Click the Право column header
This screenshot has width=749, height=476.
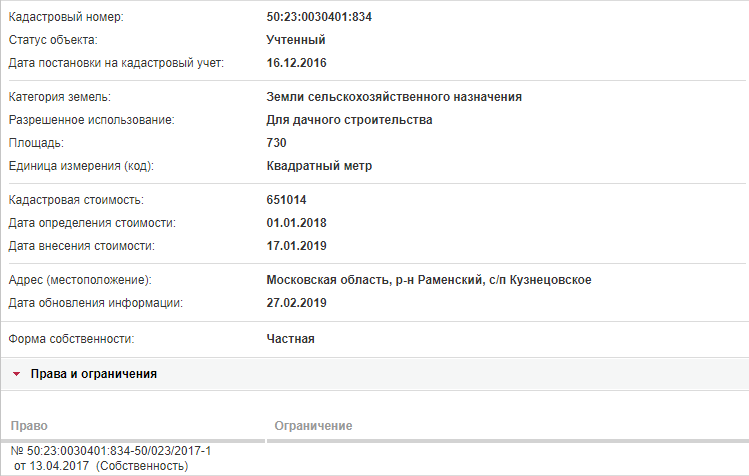coord(29,426)
